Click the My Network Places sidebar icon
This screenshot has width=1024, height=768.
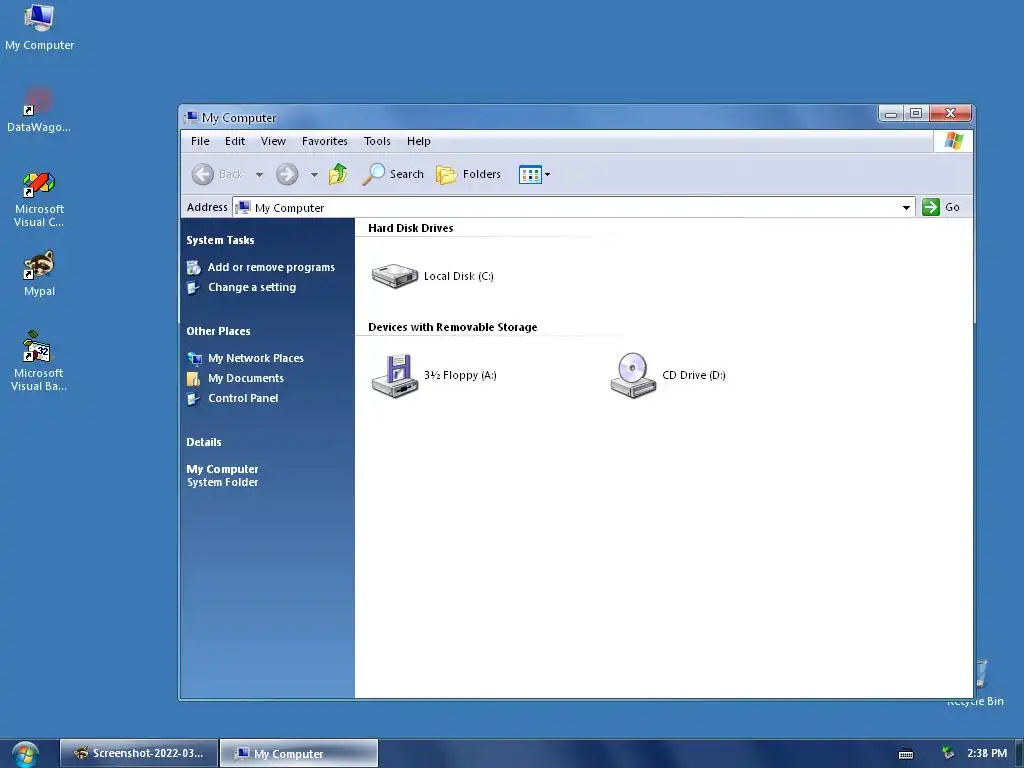click(194, 359)
